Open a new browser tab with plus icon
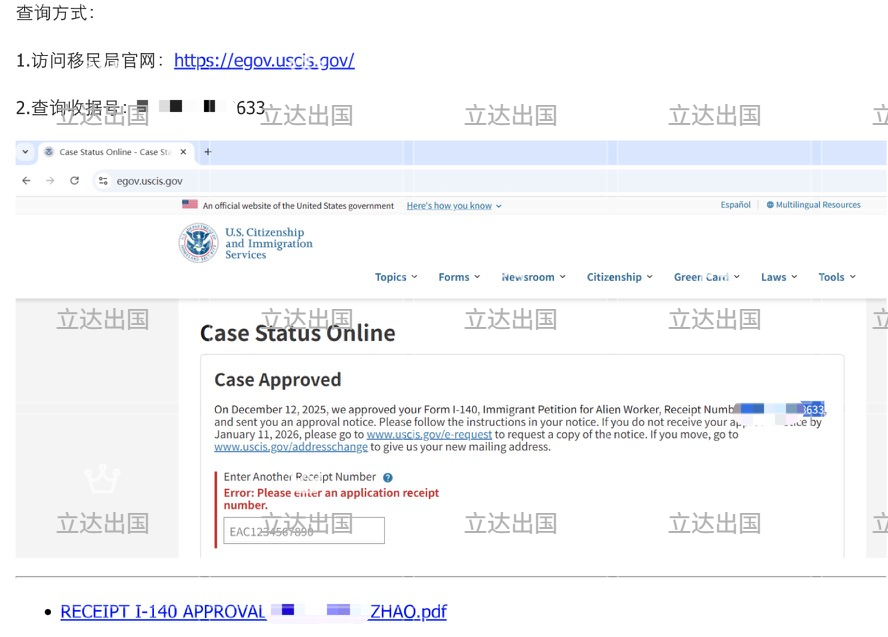Screen dimensions: 888x637 (208, 152)
